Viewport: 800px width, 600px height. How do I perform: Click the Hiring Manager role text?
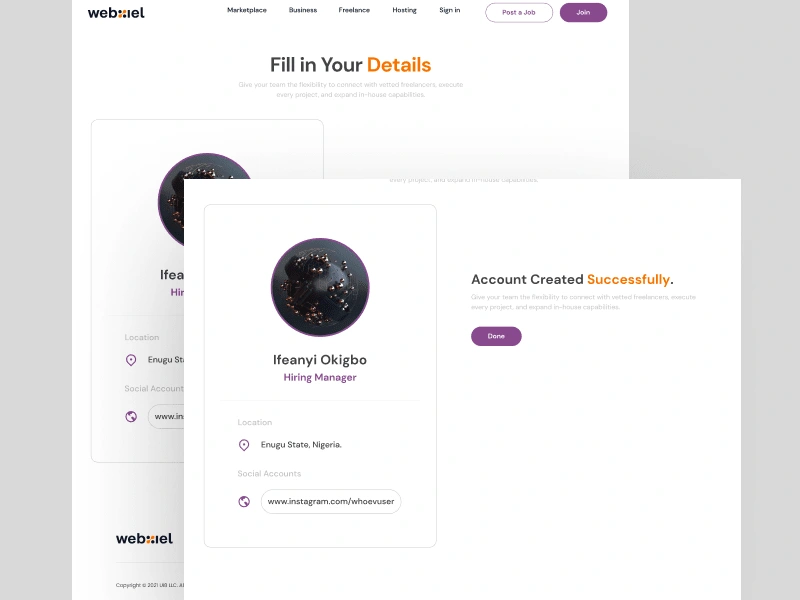coord(320,378)
